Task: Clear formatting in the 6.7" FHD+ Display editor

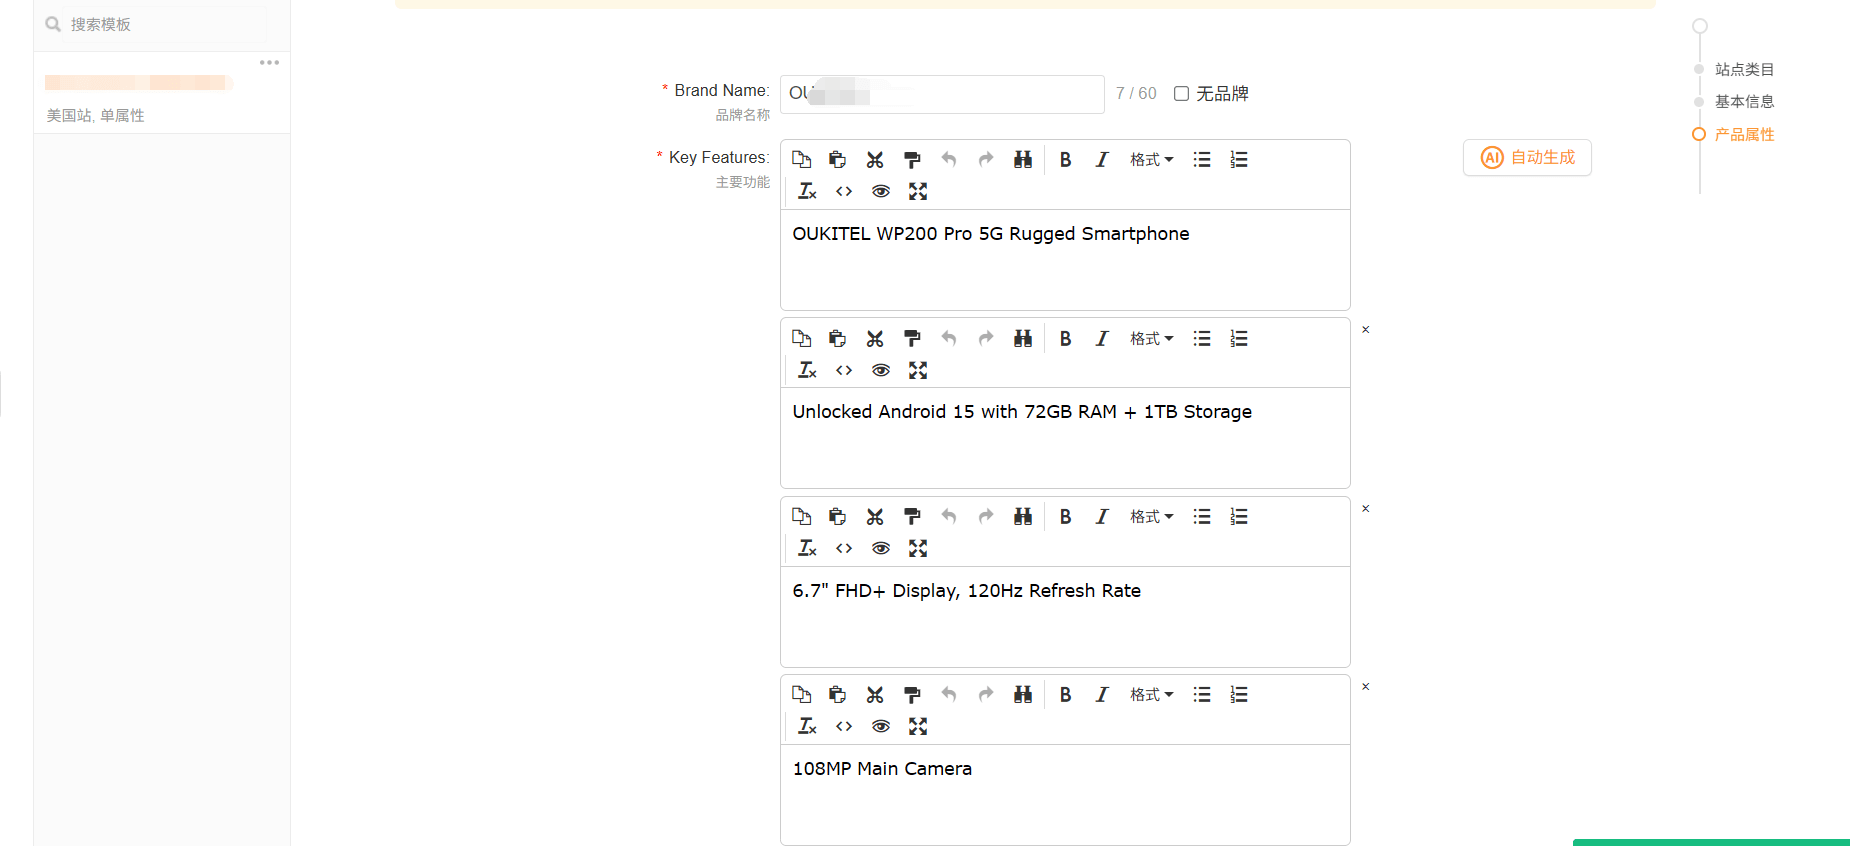Action: pos(807,548)
